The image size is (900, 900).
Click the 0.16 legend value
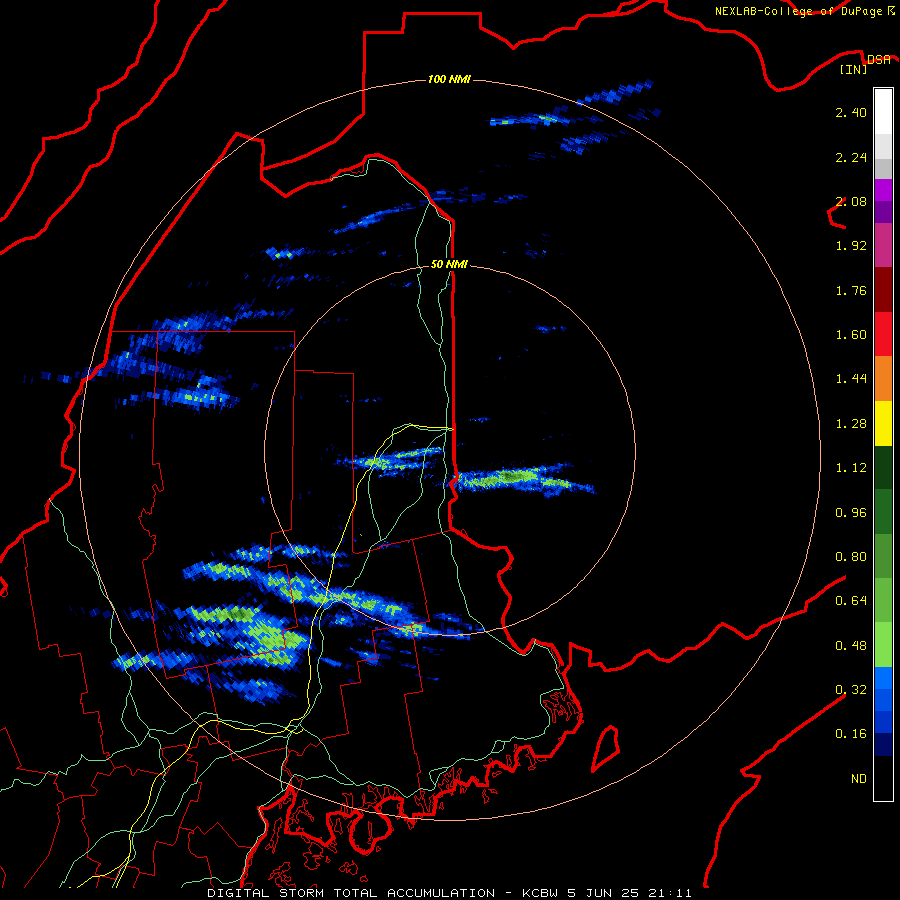point(851,734)
